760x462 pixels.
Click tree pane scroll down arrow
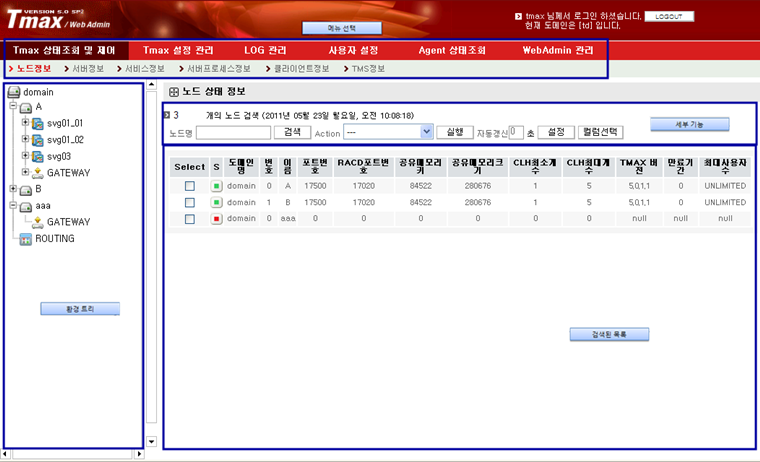[152, 442]
